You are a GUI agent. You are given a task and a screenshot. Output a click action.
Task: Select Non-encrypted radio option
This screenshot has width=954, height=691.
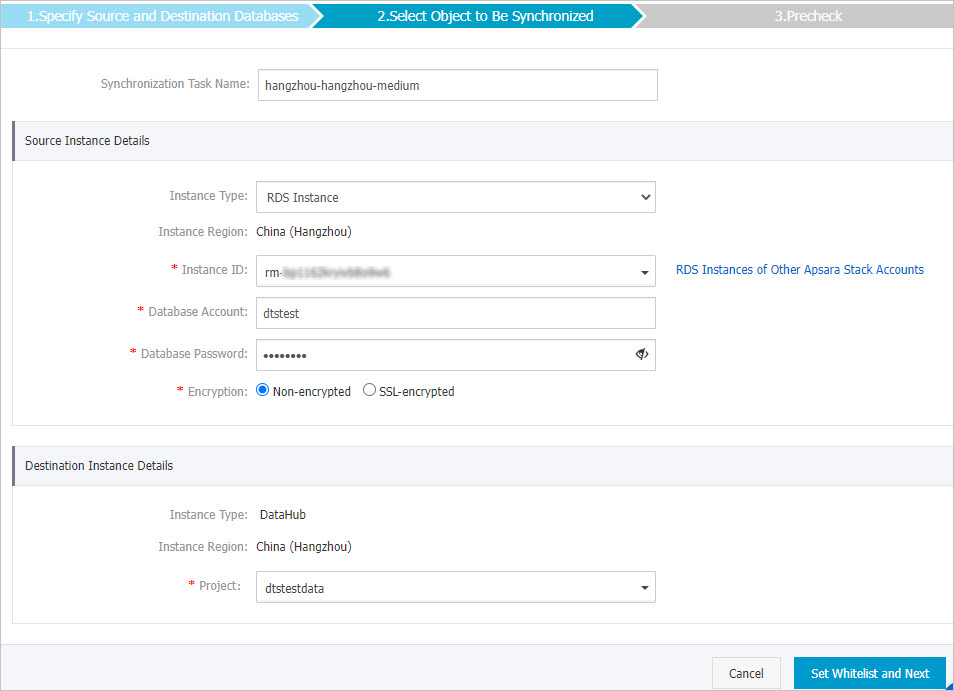click(262, 390)
